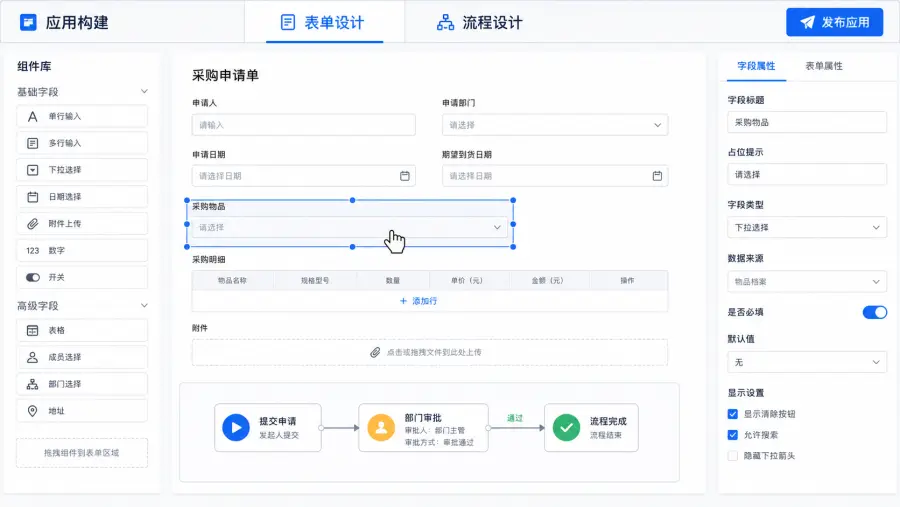This screenshot has height=507, width=900.
Task: Collapse the 基础字段 section
Action: click(x=144, y=91)
